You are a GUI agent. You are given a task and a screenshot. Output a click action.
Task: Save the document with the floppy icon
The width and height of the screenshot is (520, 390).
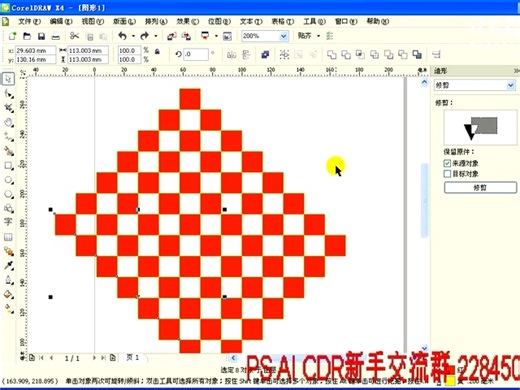pyautogui.click(x=41, y=36)
